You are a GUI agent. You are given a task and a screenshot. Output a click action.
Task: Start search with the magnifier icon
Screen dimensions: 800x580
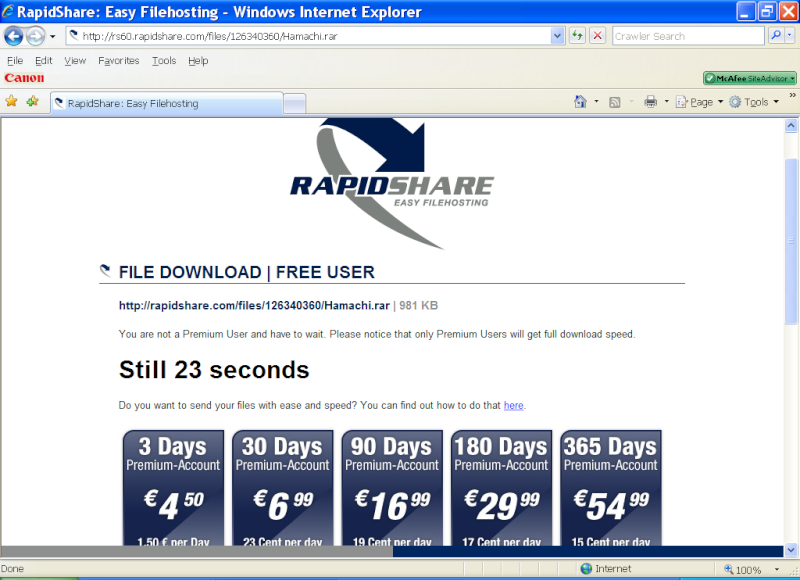pyautogui.click(x=776, y=35)
